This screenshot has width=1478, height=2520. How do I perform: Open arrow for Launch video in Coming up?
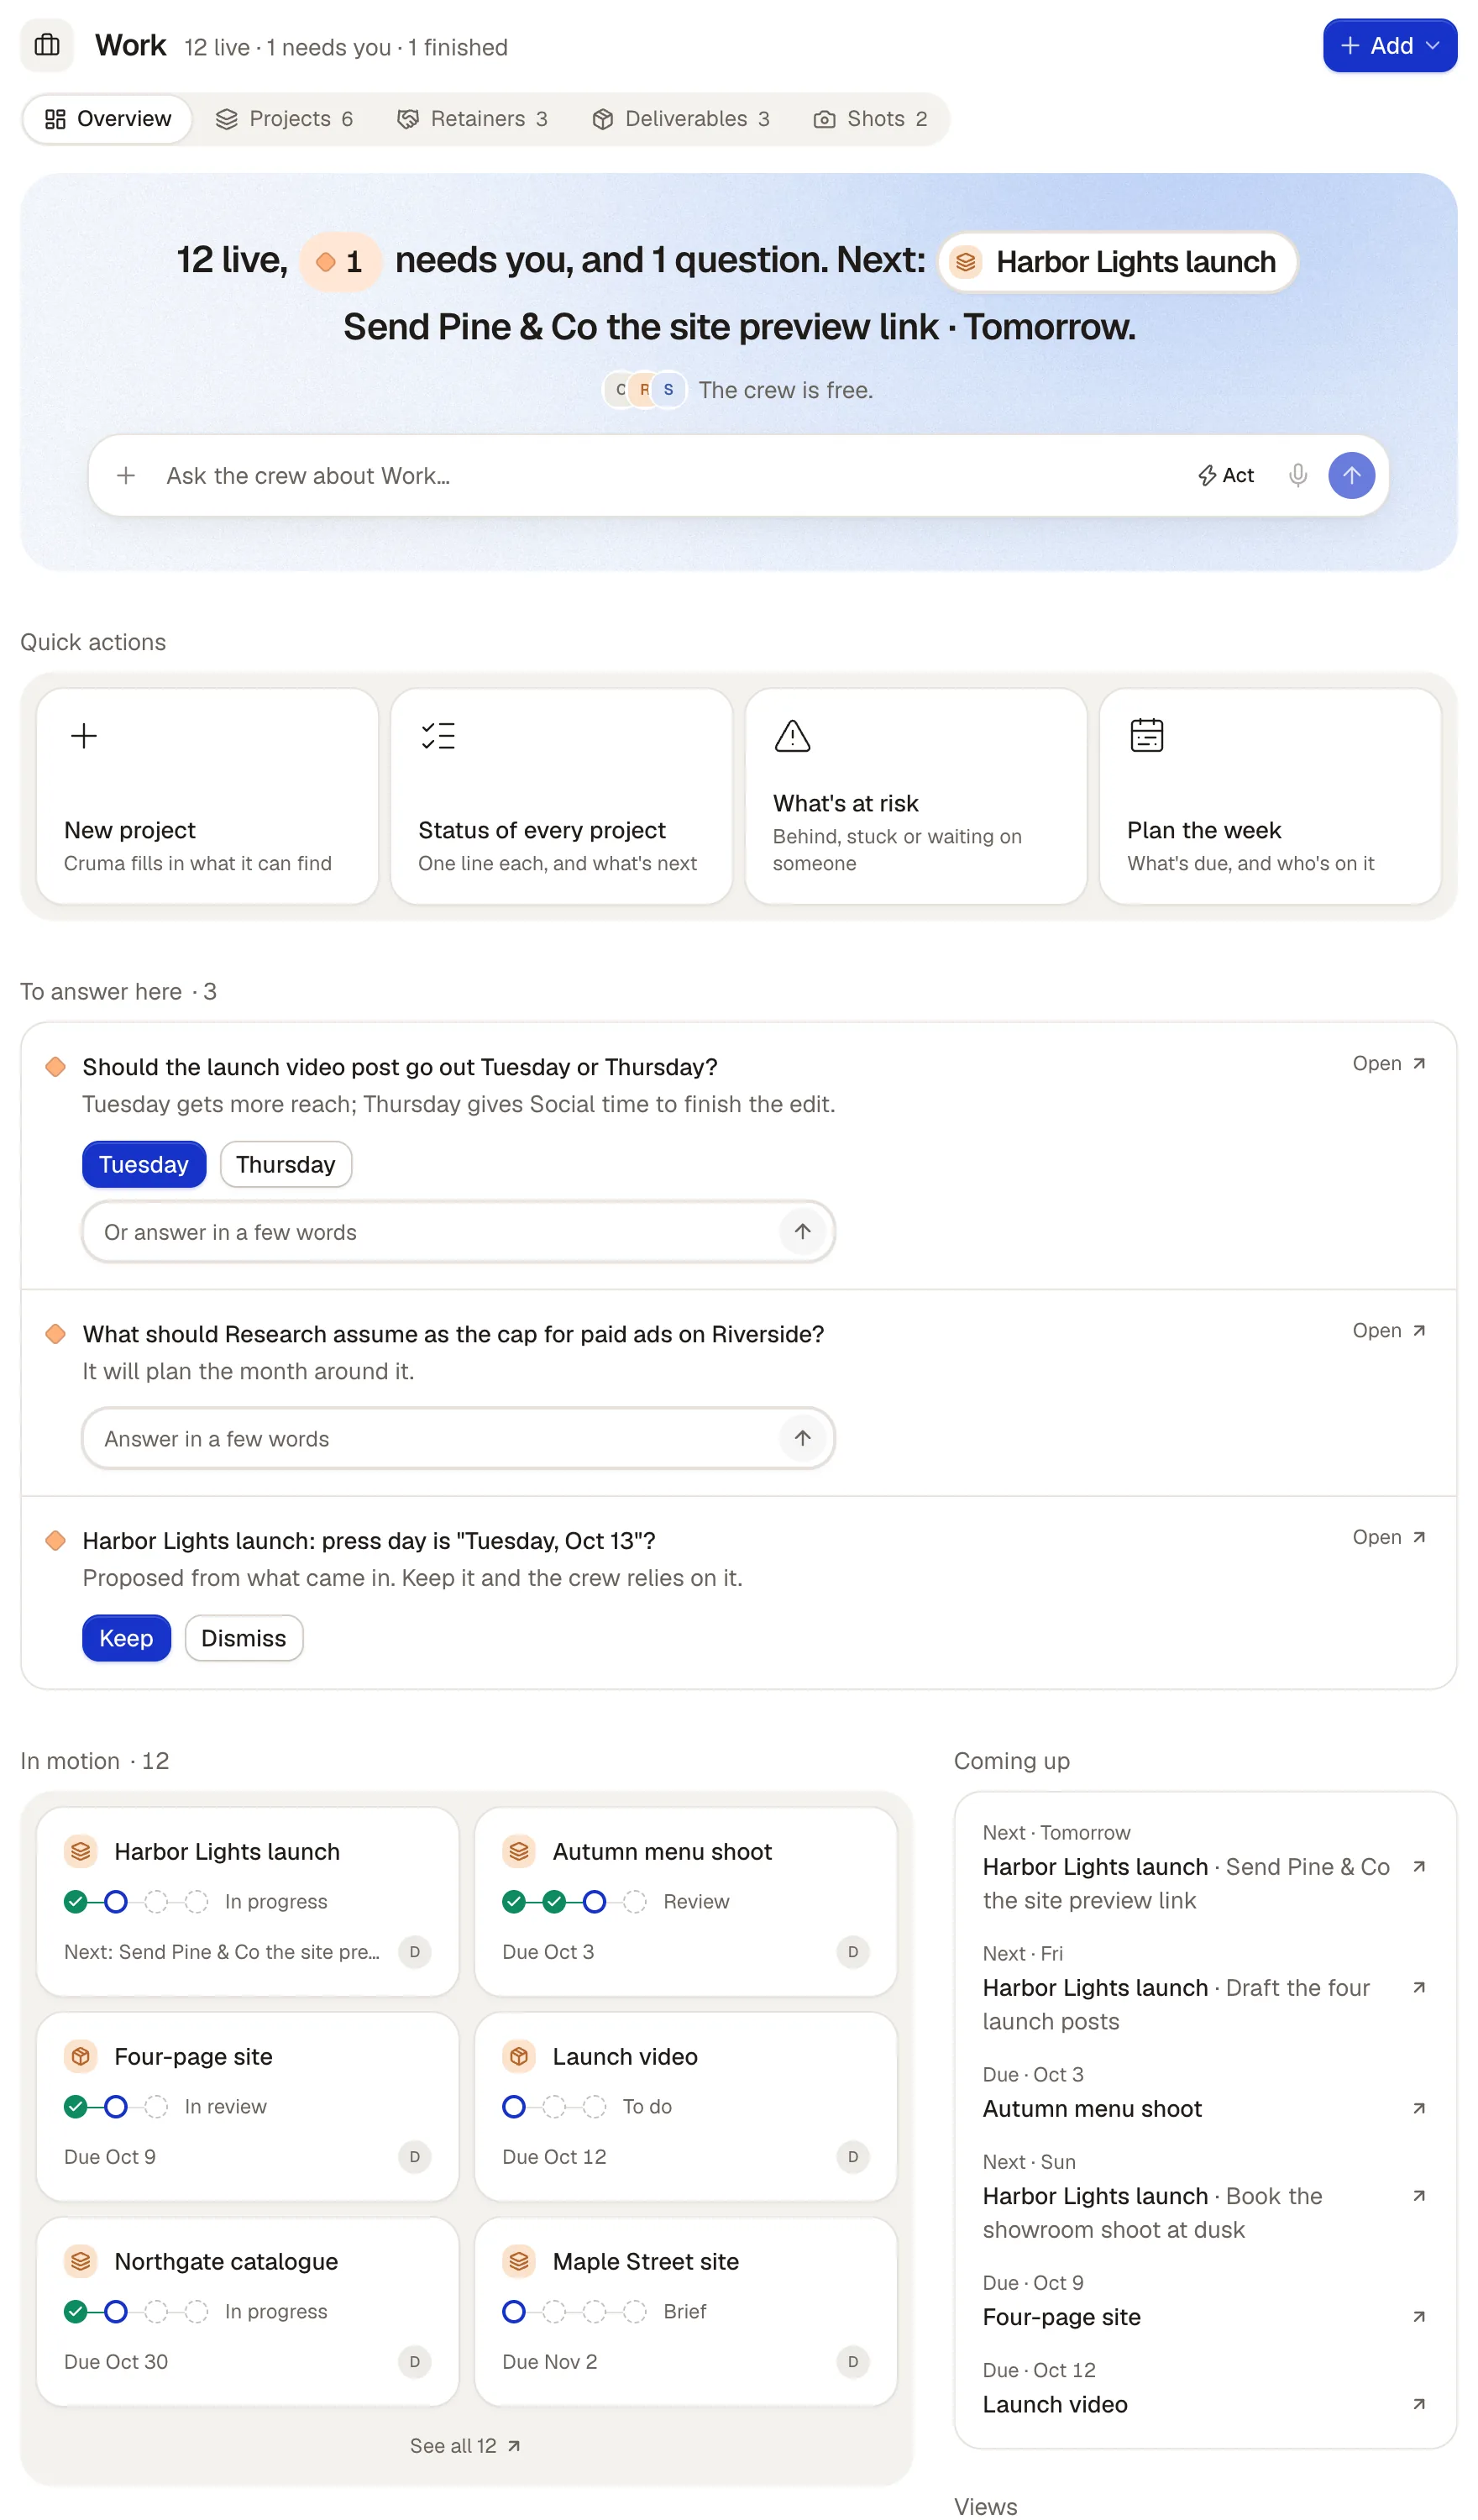pyautogui.click(x=1418, y=2404)
